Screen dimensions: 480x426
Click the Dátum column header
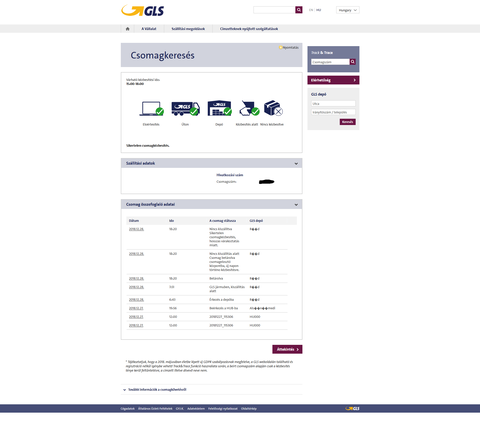coord(134,221)
